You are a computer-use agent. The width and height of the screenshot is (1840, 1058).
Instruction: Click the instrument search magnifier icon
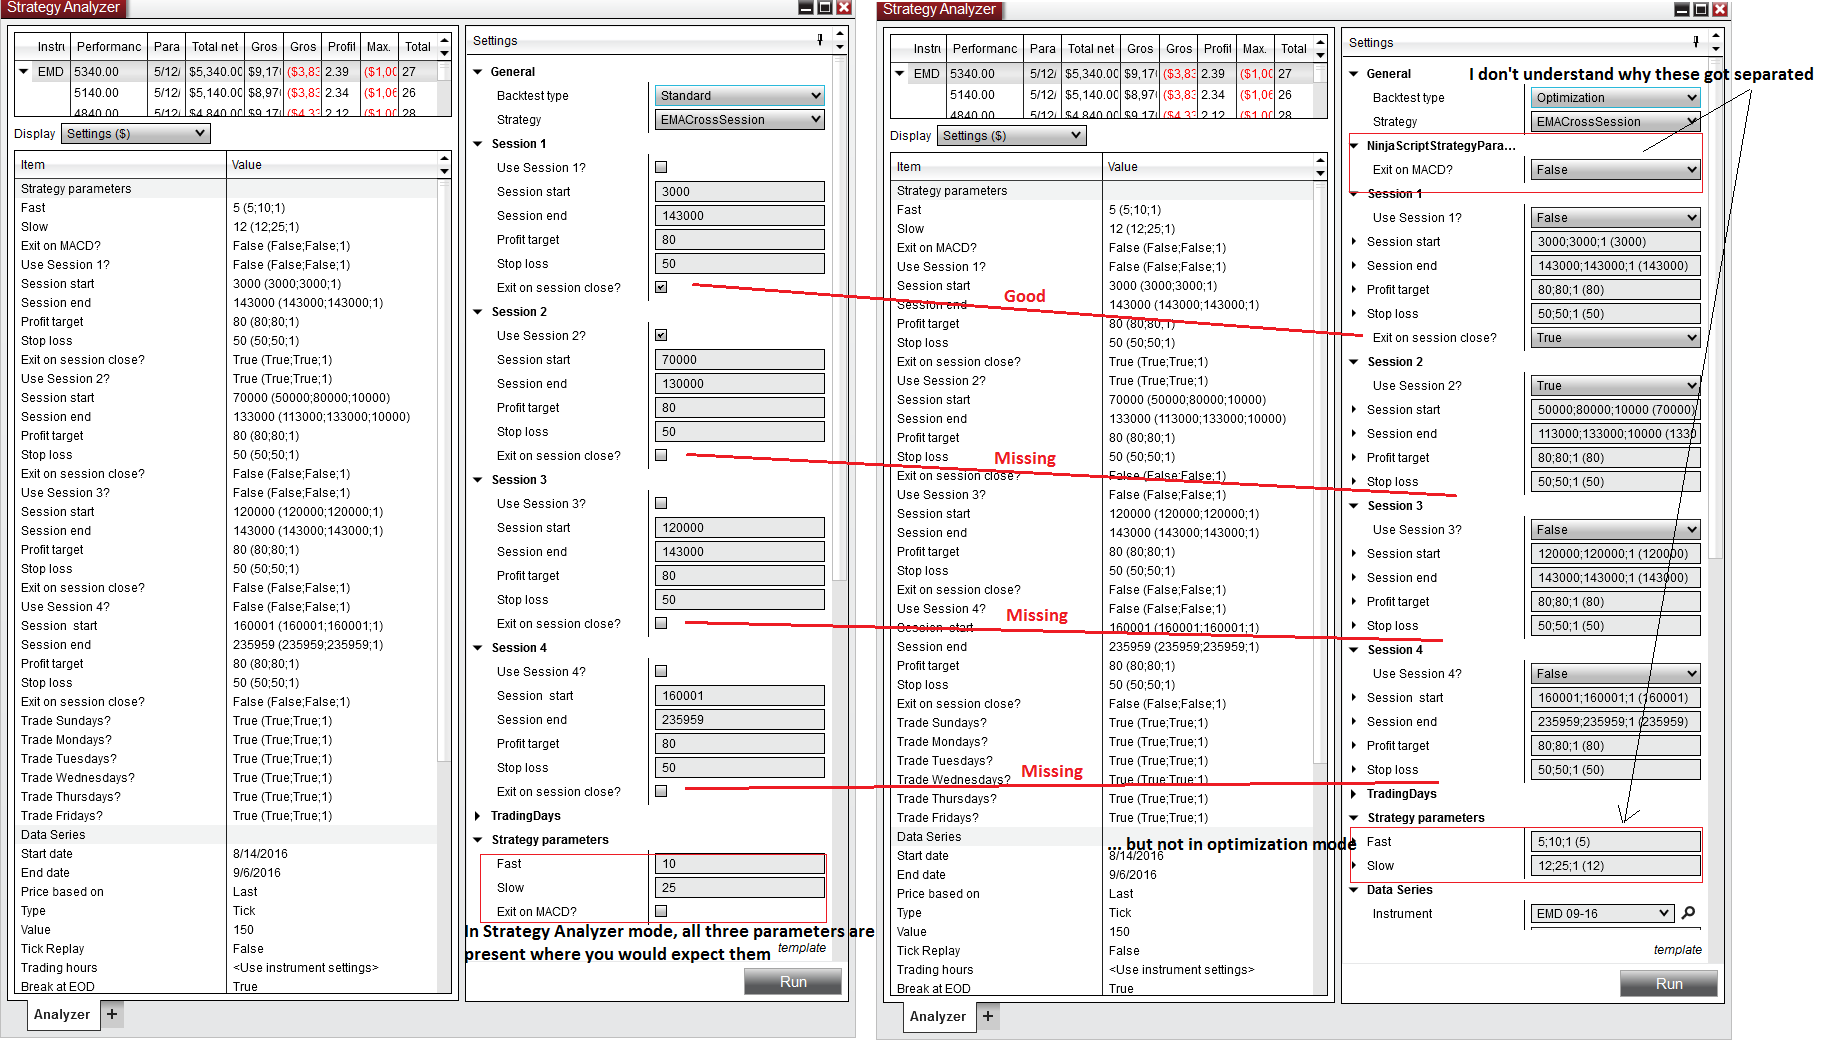(x=1689, y=913)
